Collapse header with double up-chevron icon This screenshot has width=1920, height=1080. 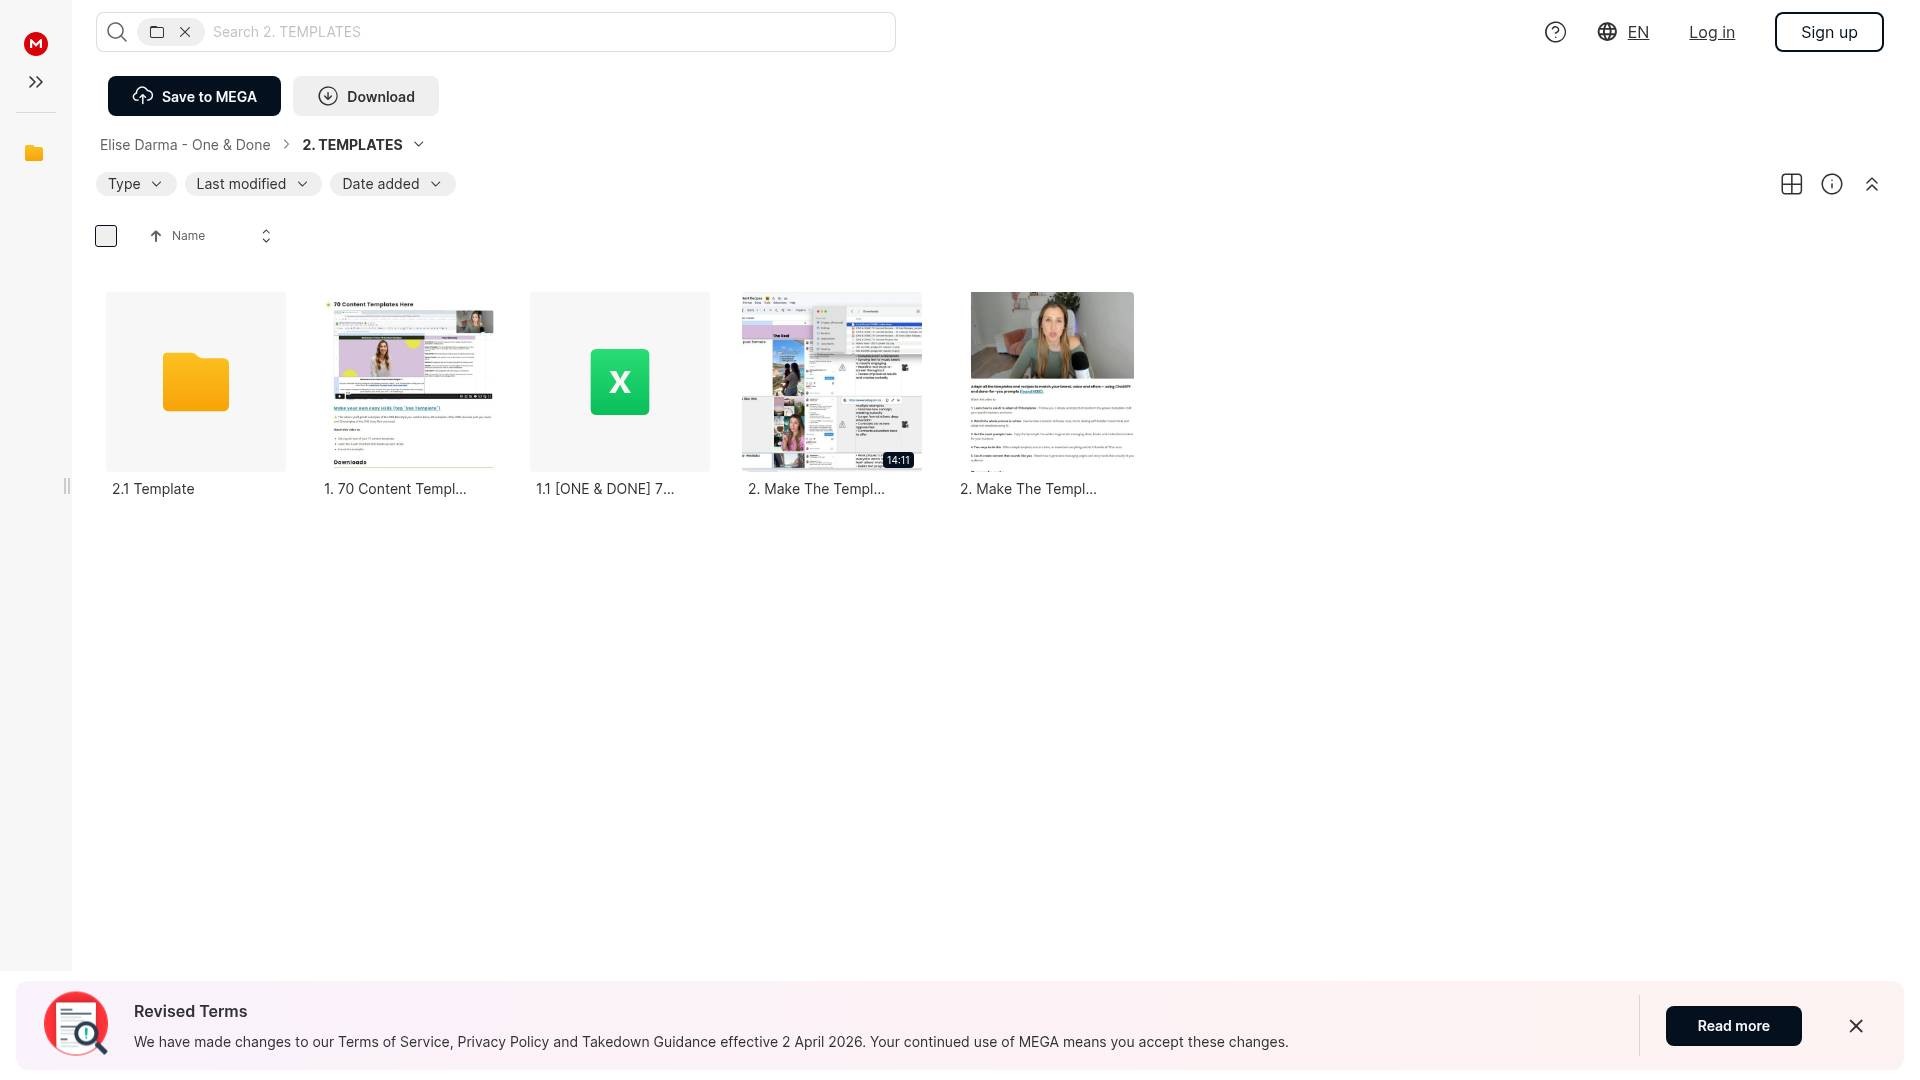tap(1871, 184)
